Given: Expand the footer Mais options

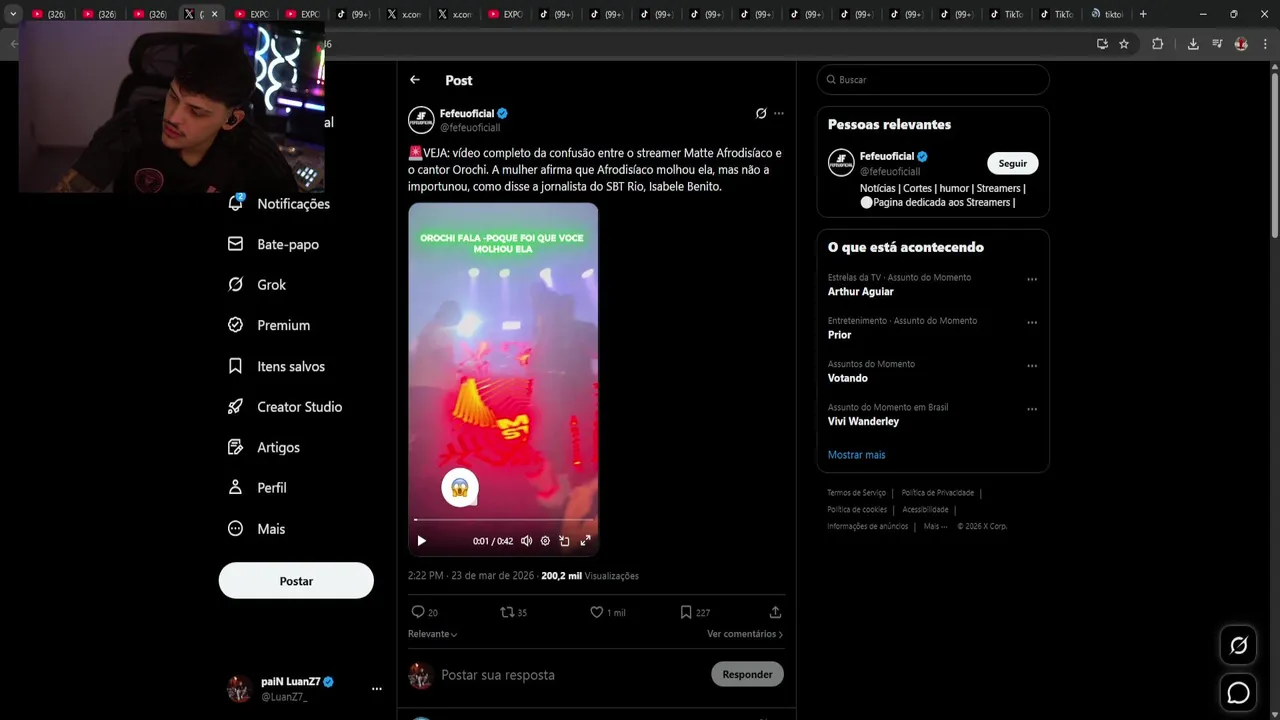Looking at the screenshot, I should [x=935, y=527].
